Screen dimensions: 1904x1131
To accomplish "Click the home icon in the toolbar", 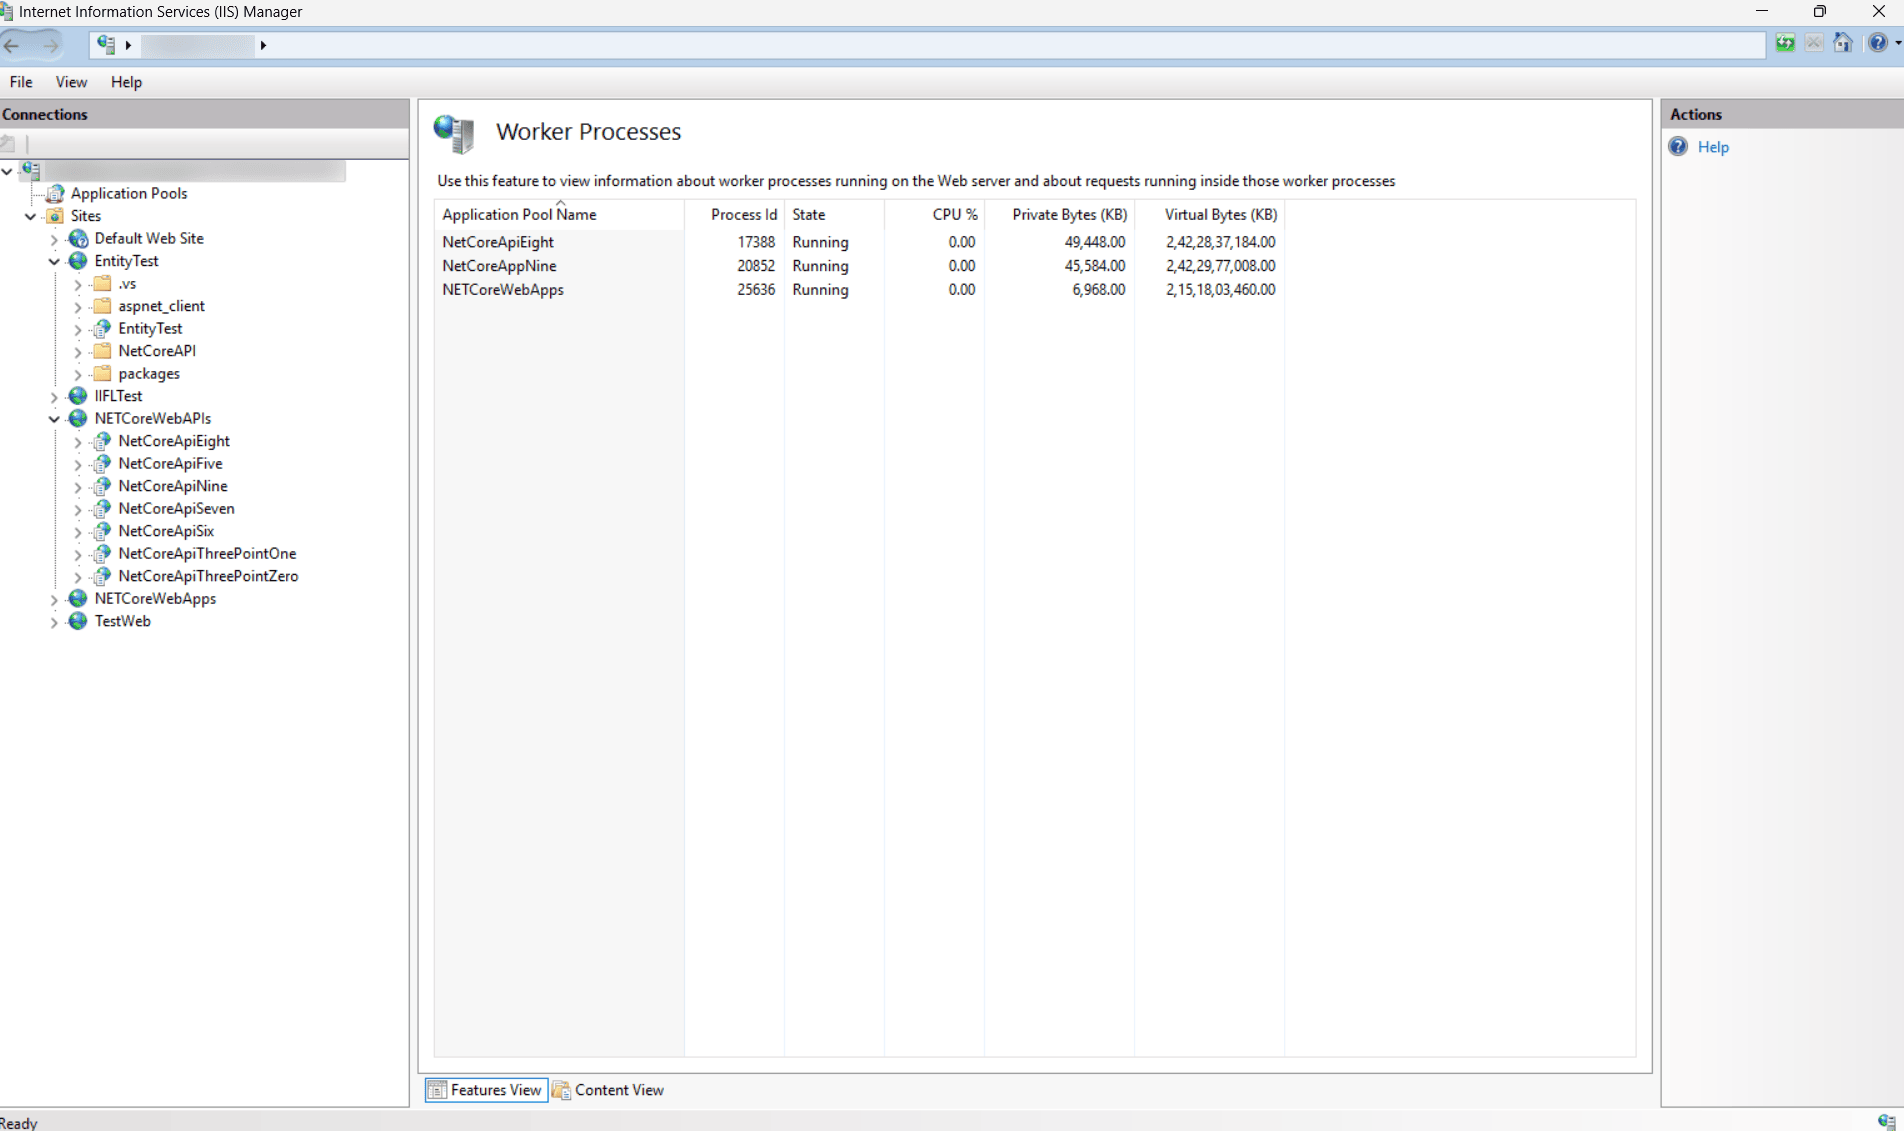I will click(x=1843, y=43).
